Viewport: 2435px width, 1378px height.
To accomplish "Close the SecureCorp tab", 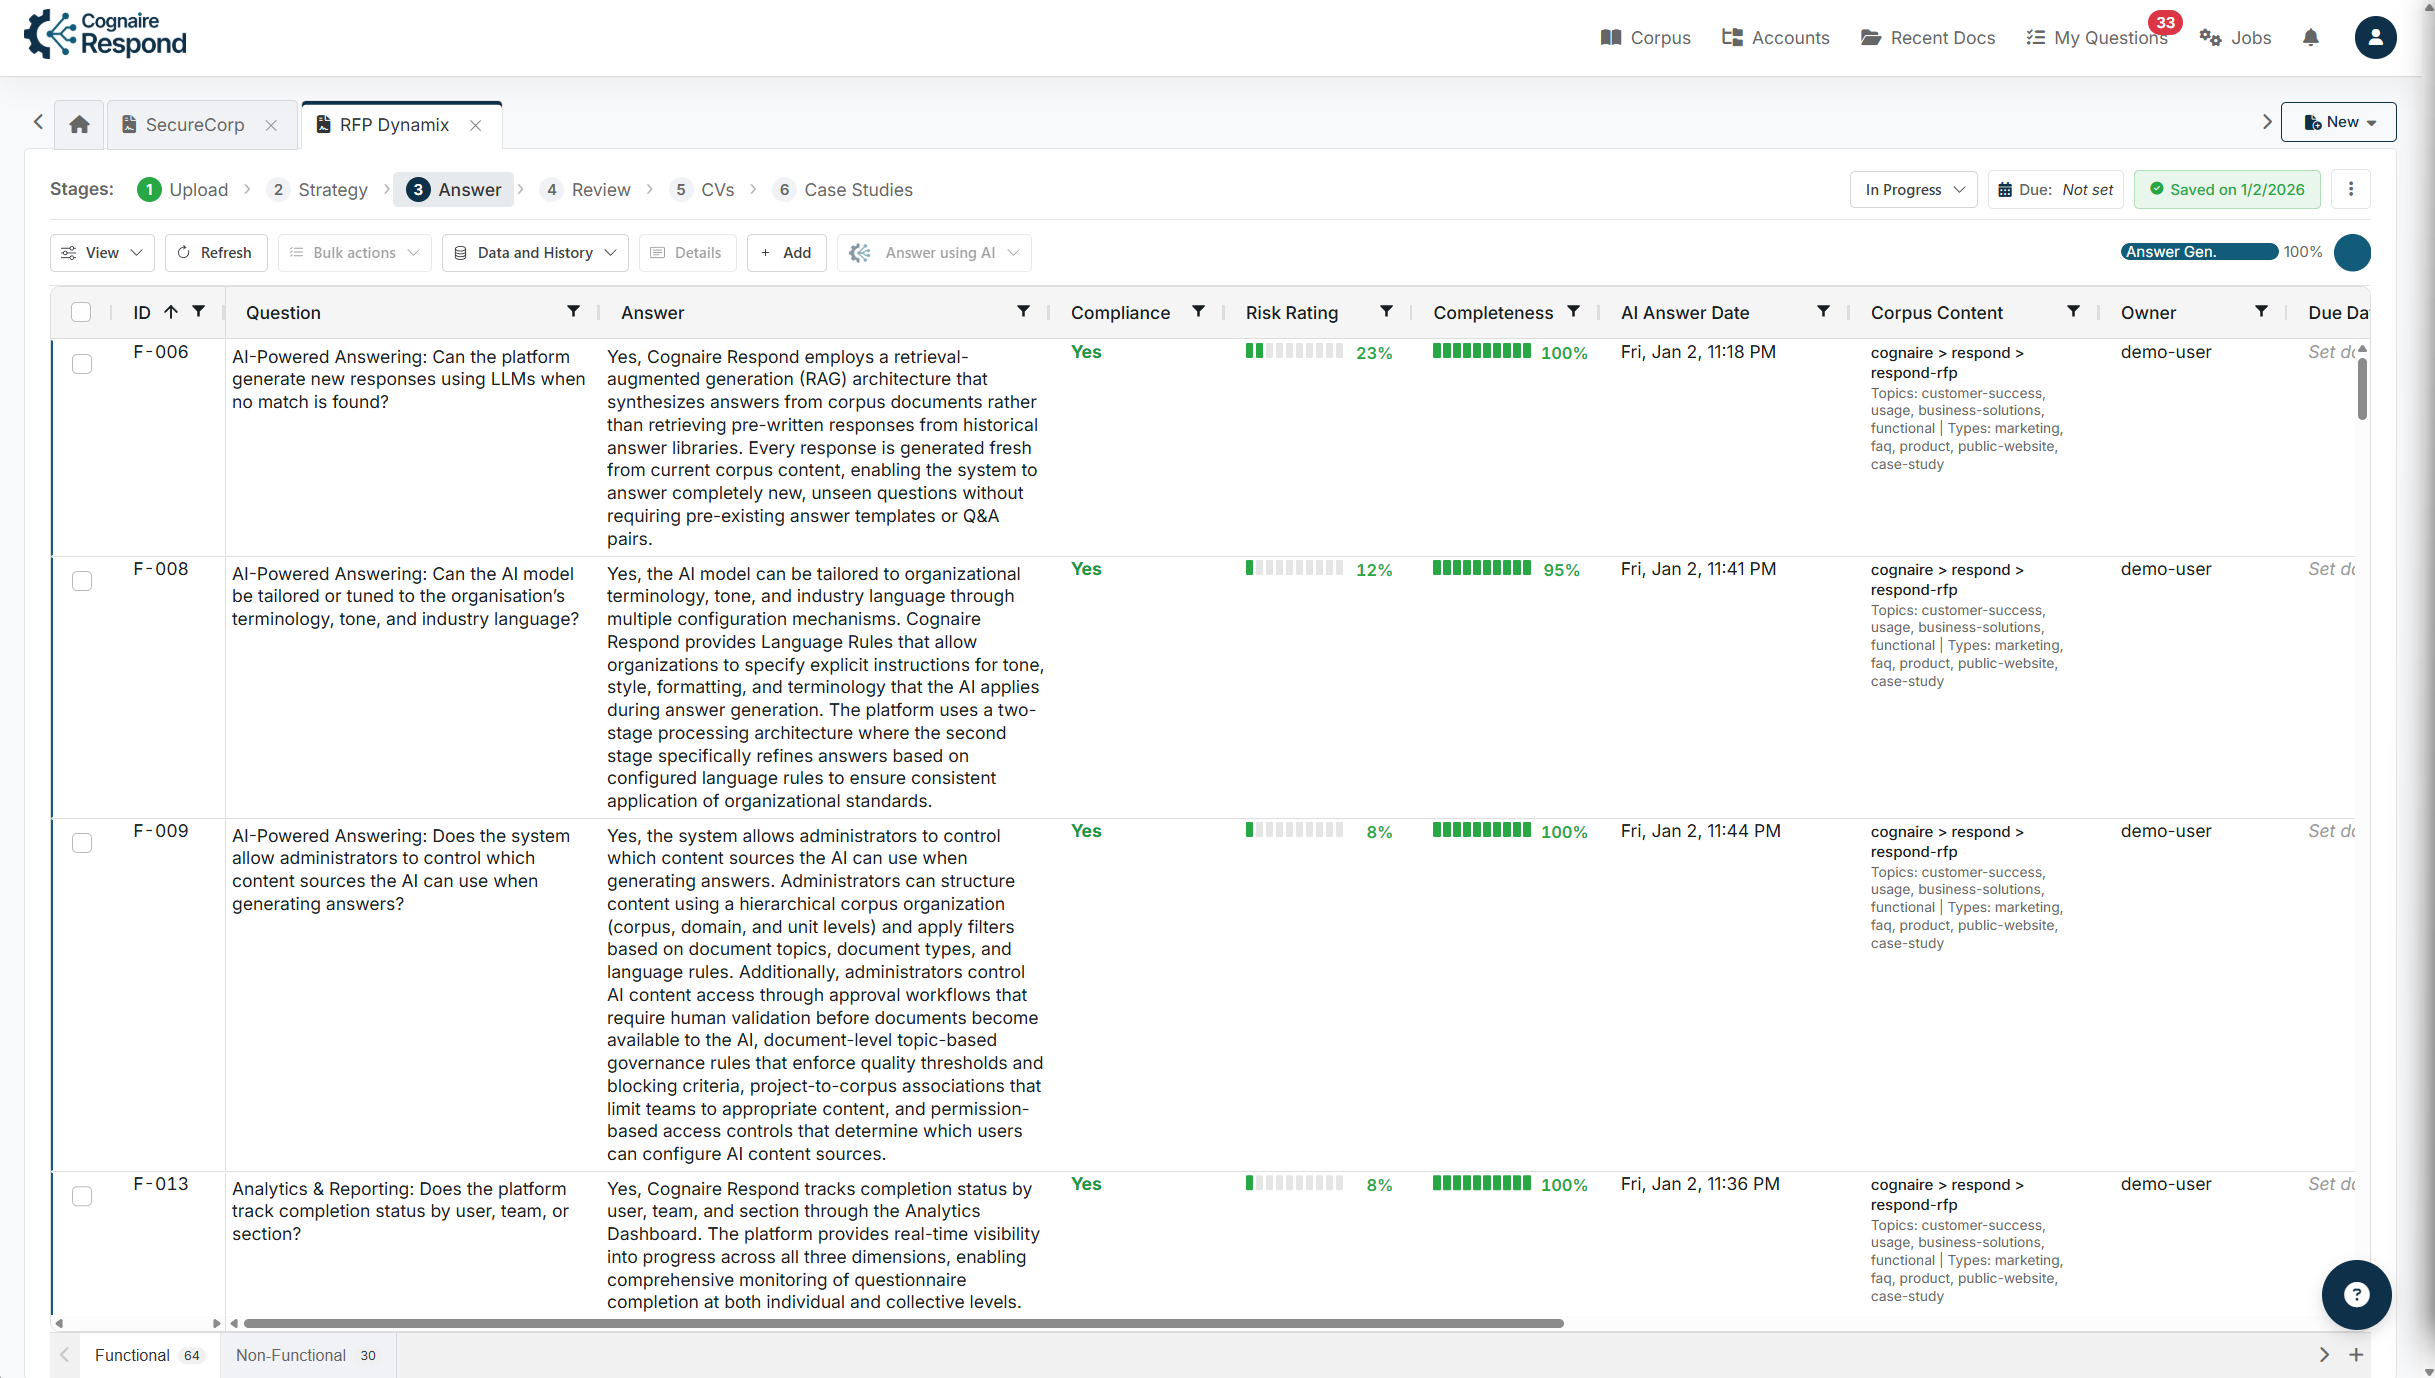I will (271, 125).
